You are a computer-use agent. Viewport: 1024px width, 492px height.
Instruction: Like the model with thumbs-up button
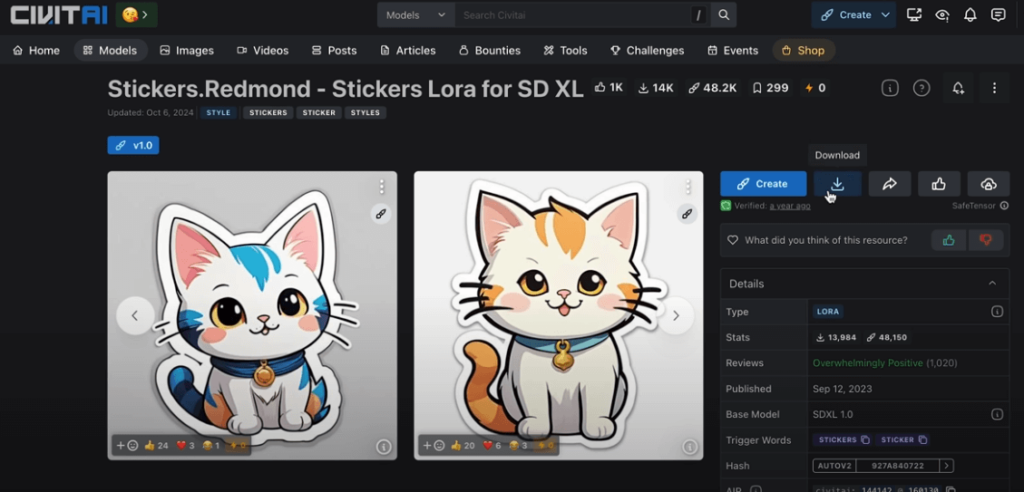pos(939,184)
